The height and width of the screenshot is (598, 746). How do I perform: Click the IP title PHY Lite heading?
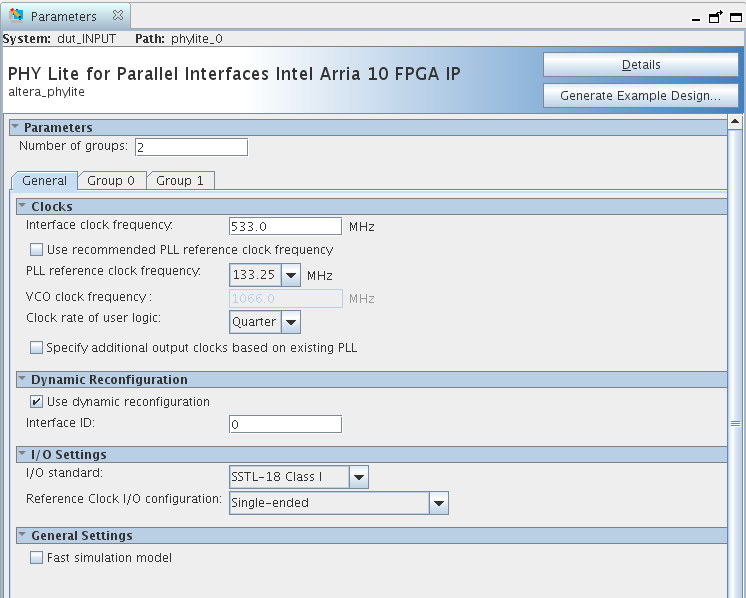pos(234,74)
